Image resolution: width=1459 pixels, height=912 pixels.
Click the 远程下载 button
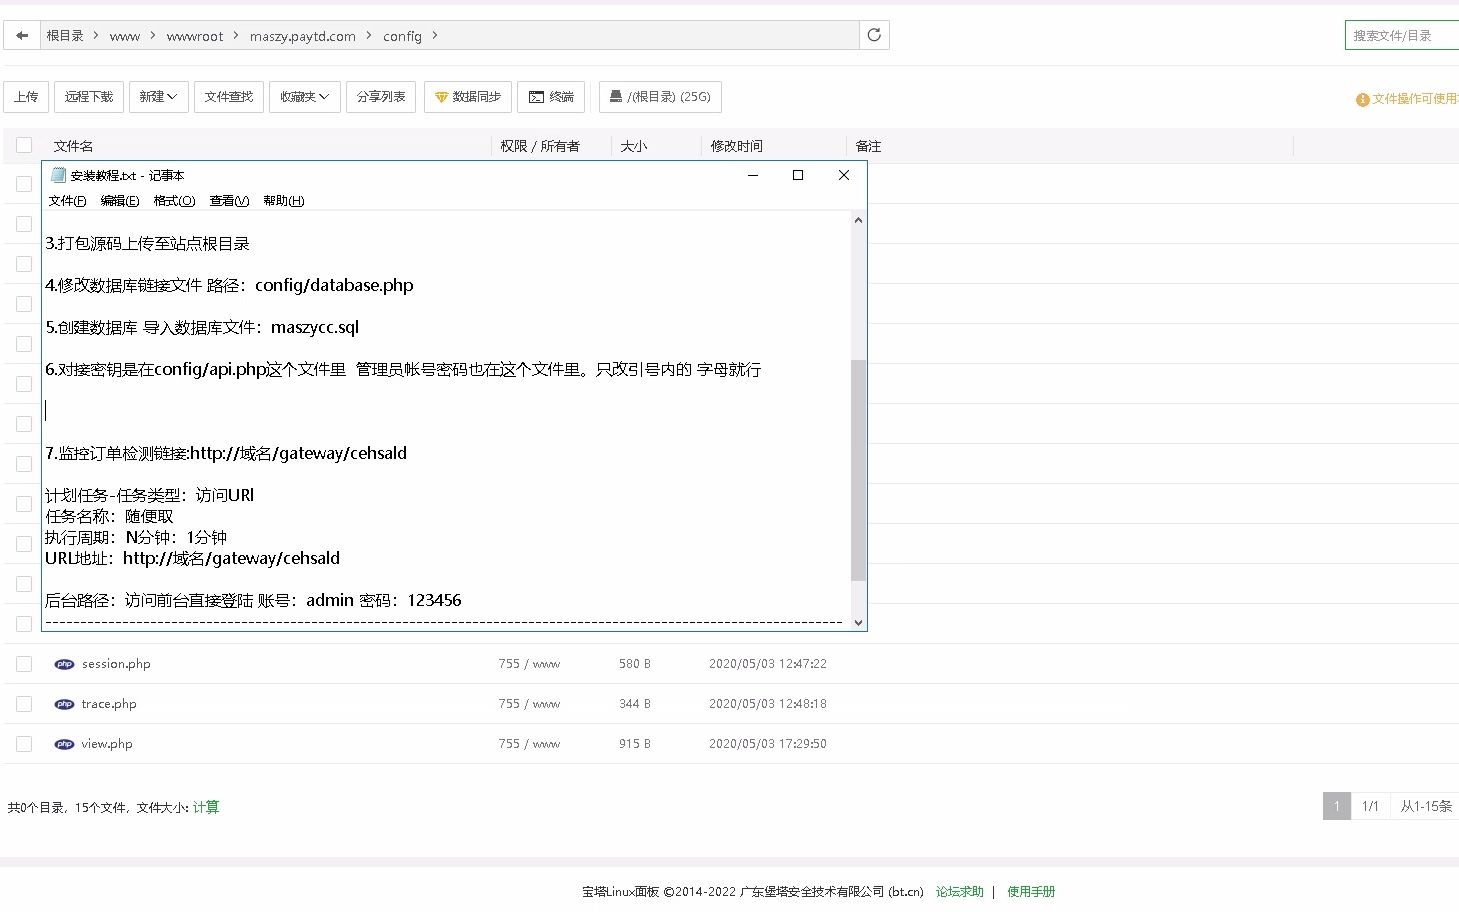pos(89,97)
